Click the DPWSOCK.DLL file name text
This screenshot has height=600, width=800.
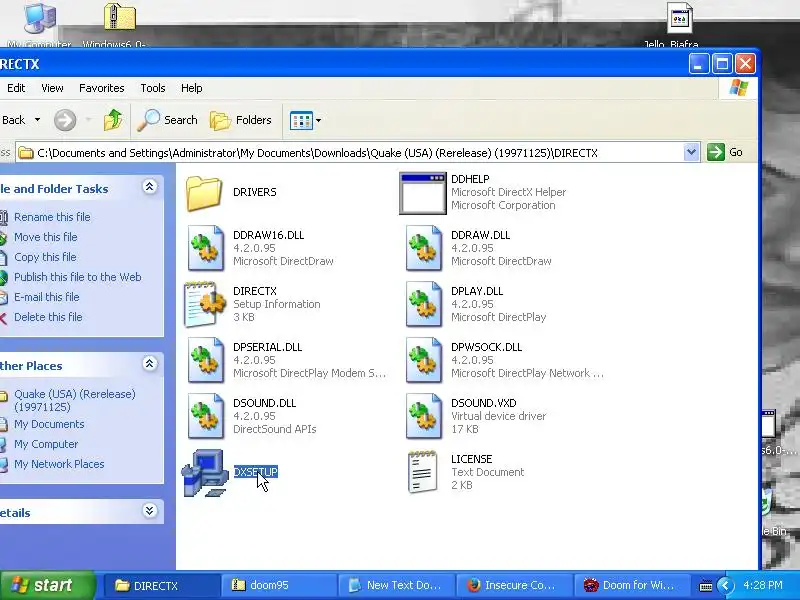486,347
